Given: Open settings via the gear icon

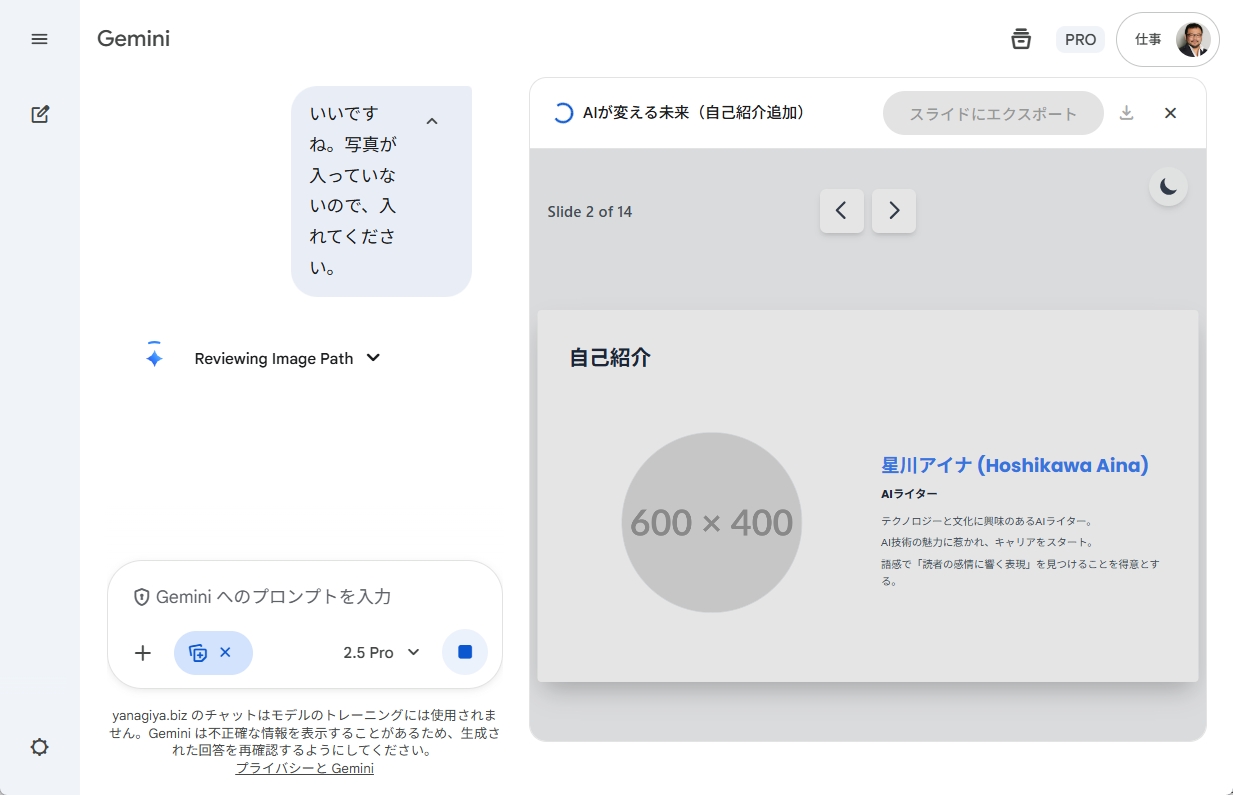Looking at the screenshot, I should tap(40, 747).
